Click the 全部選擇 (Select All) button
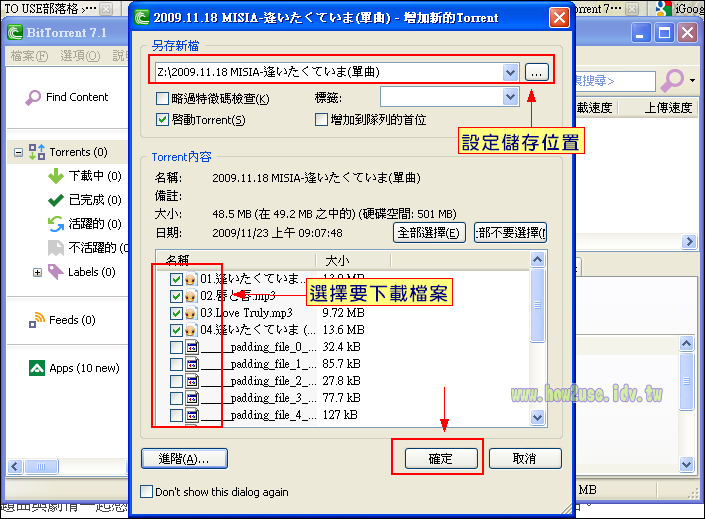 pos(429,233)
